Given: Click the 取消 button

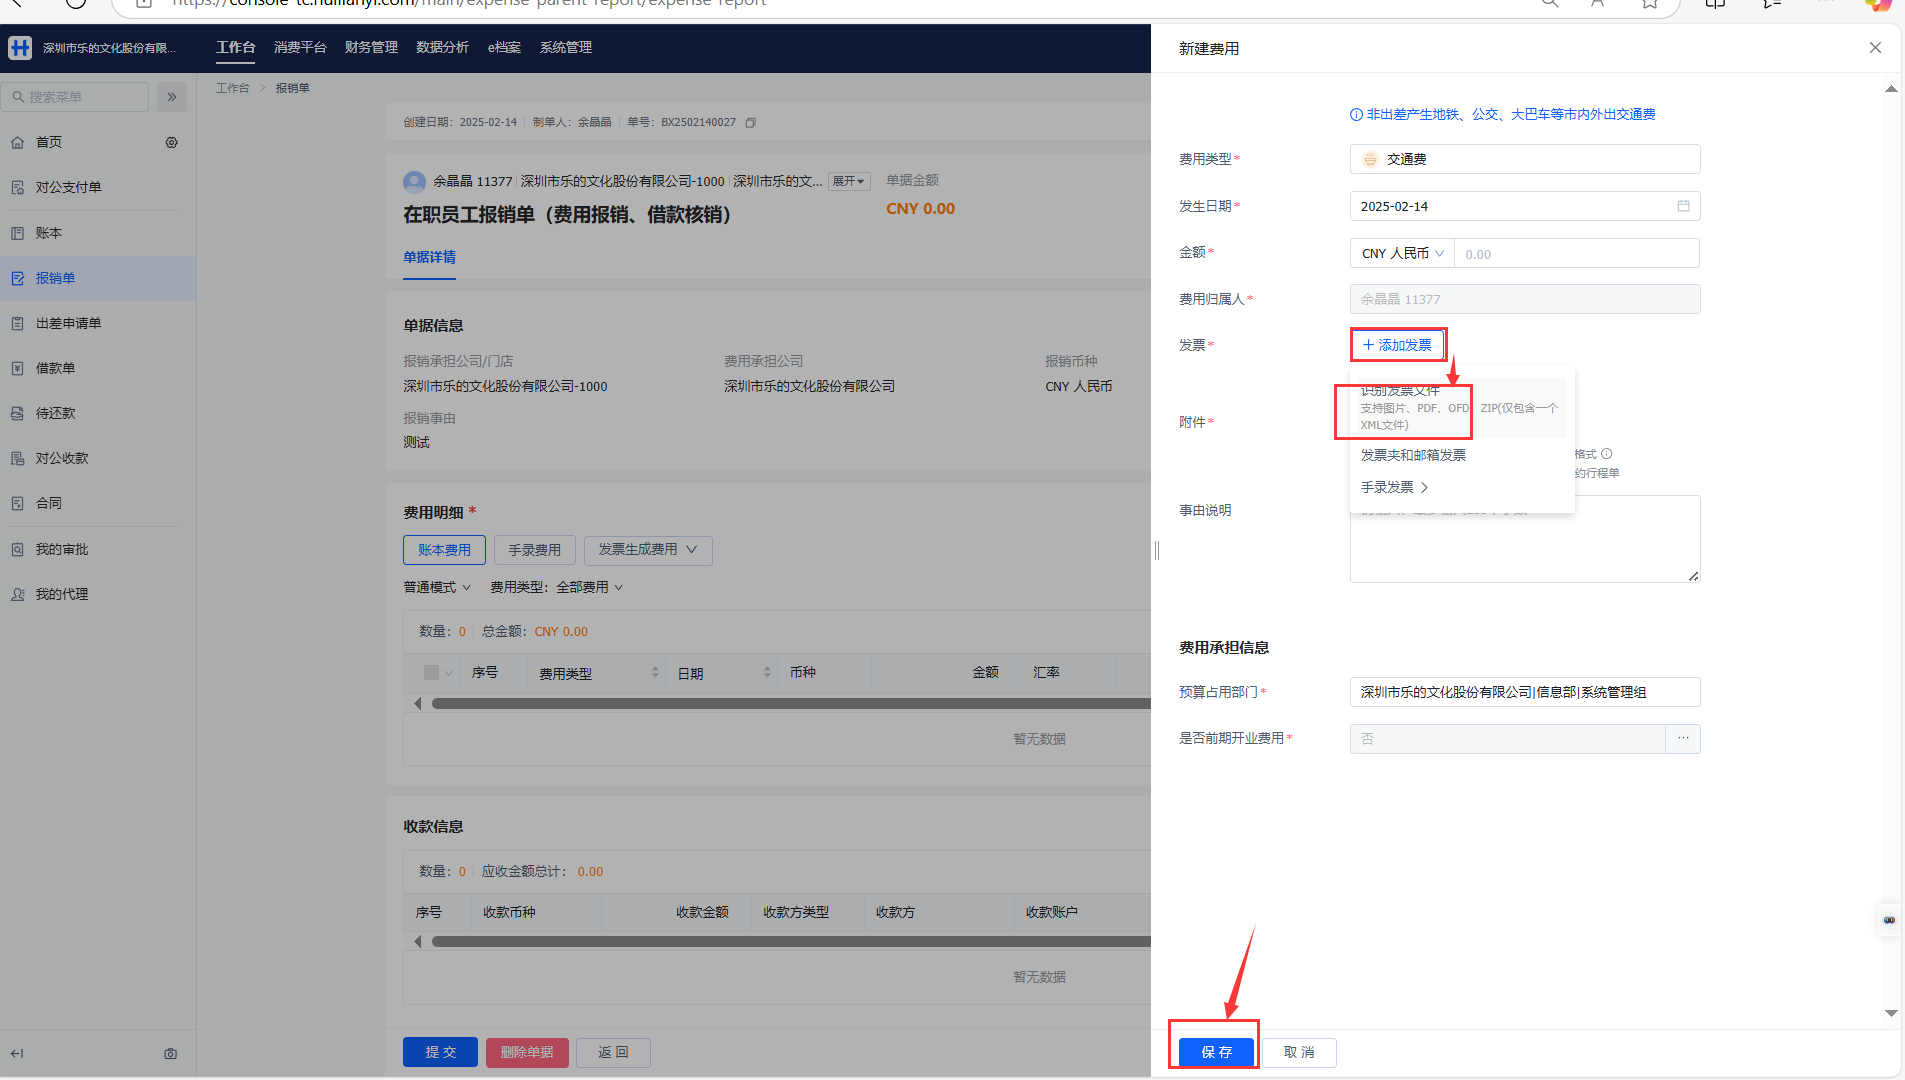Looking at the screenshot, I should 1299,1052.
